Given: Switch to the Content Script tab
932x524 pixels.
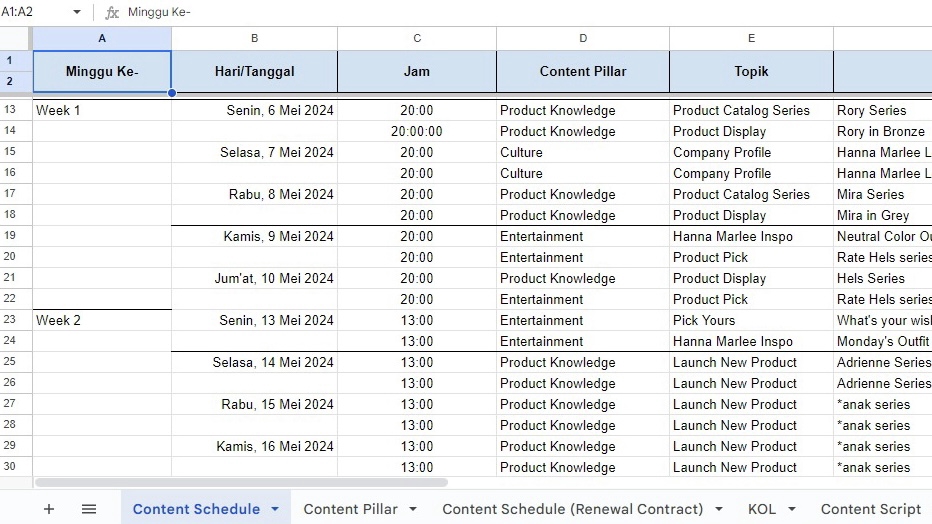Looking at the screenshot, I should click(870, 509).
